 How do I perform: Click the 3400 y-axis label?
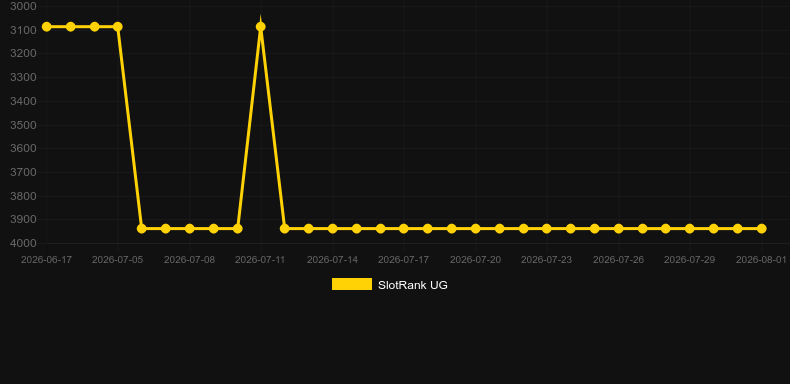(23, 101)
